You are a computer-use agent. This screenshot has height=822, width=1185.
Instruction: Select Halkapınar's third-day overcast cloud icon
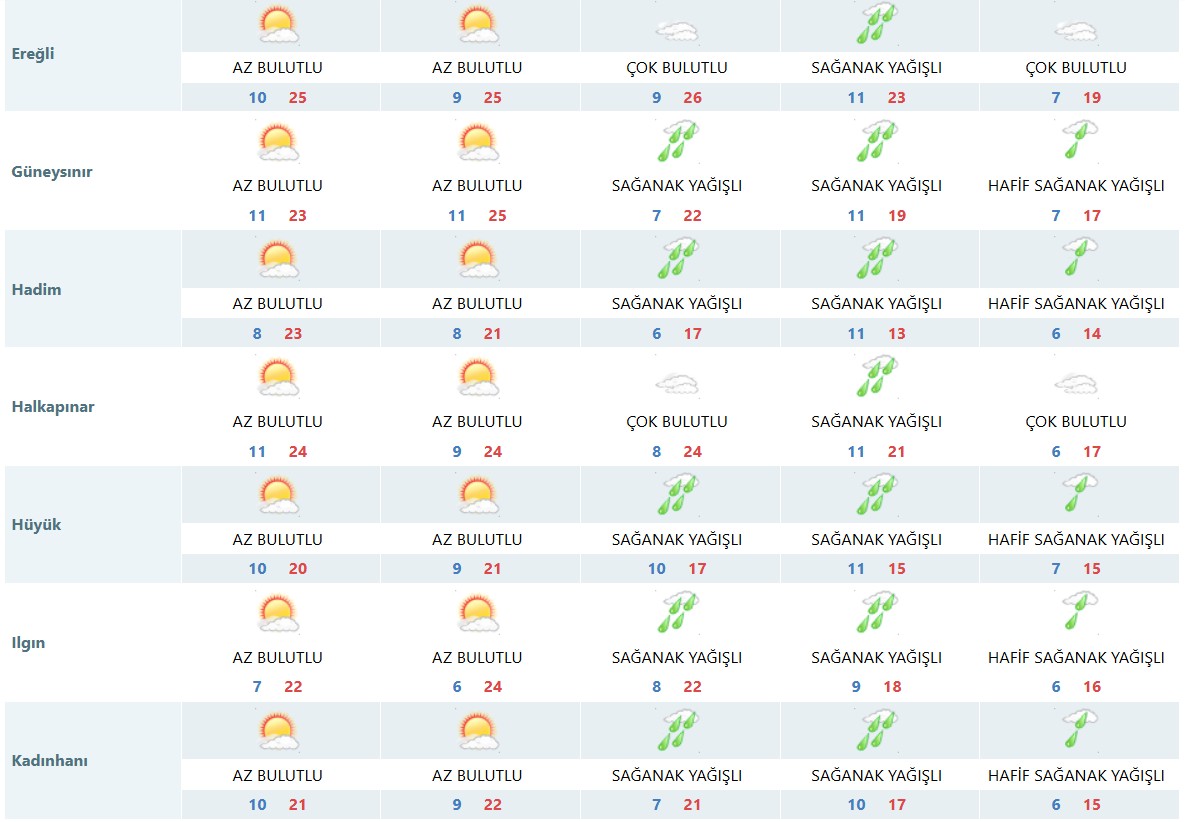pos(677,382)
